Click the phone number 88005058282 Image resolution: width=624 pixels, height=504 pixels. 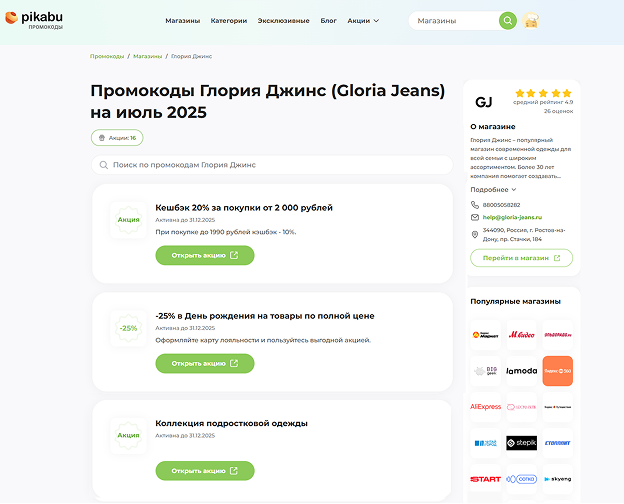pyautogui.click(x=501, y=205)
